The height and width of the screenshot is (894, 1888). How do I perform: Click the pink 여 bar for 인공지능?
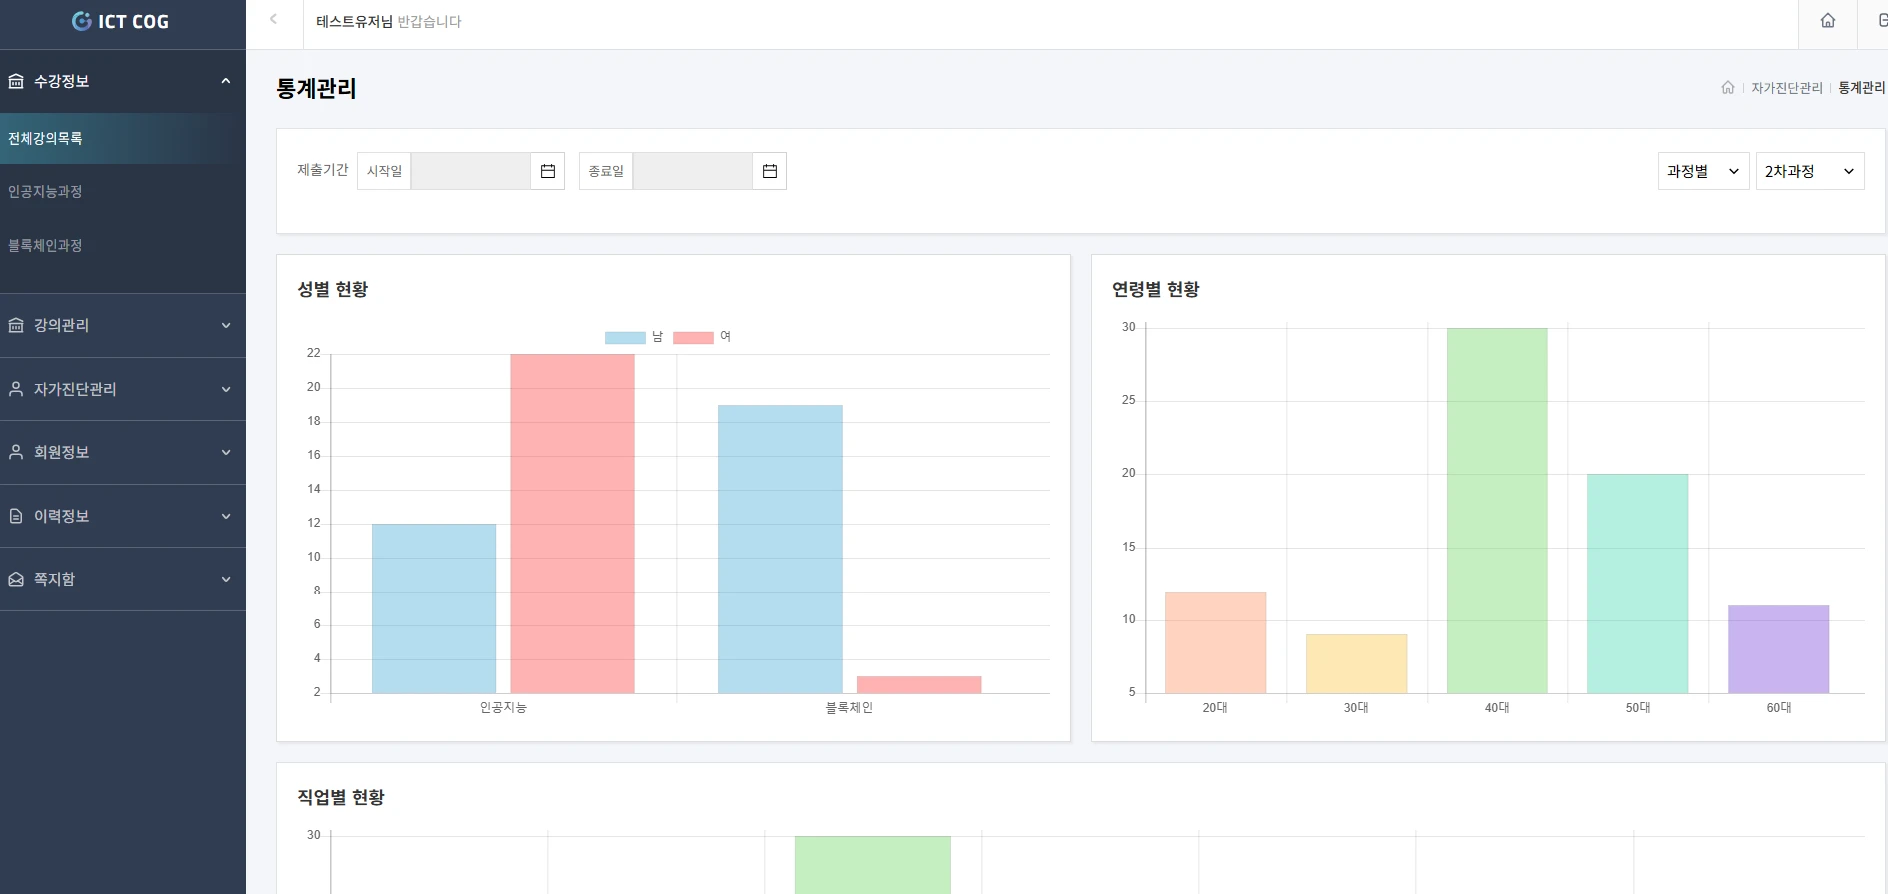tap(572, 523)
